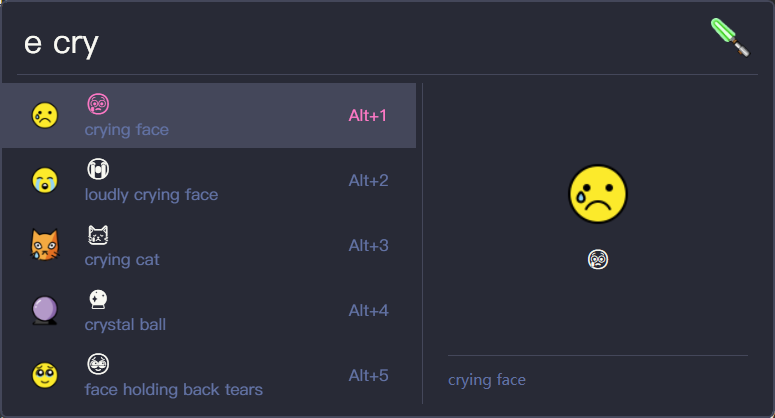775x418 pixels.
Task: Click the green lightsaber launcher icon
Action: 730,37
